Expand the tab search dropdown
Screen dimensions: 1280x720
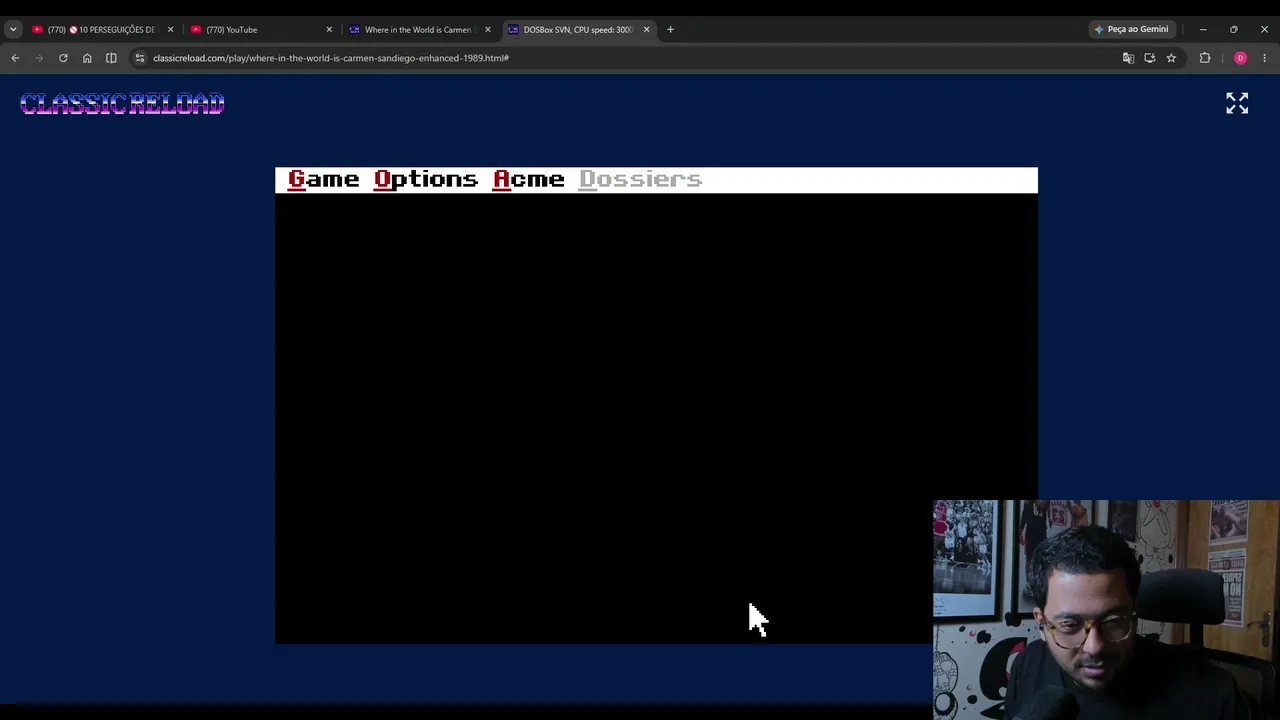tap(13, 30)
